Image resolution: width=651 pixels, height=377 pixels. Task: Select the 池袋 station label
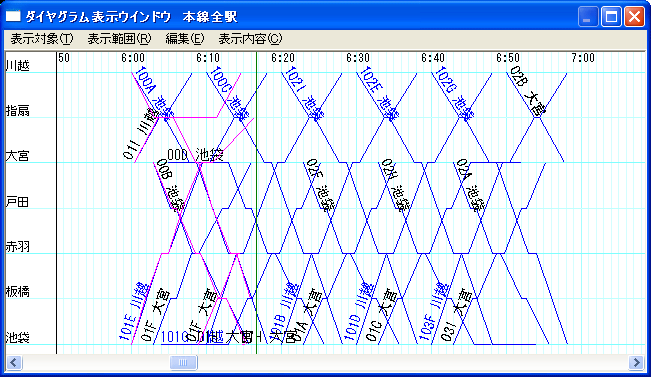[x=17, y=337]
